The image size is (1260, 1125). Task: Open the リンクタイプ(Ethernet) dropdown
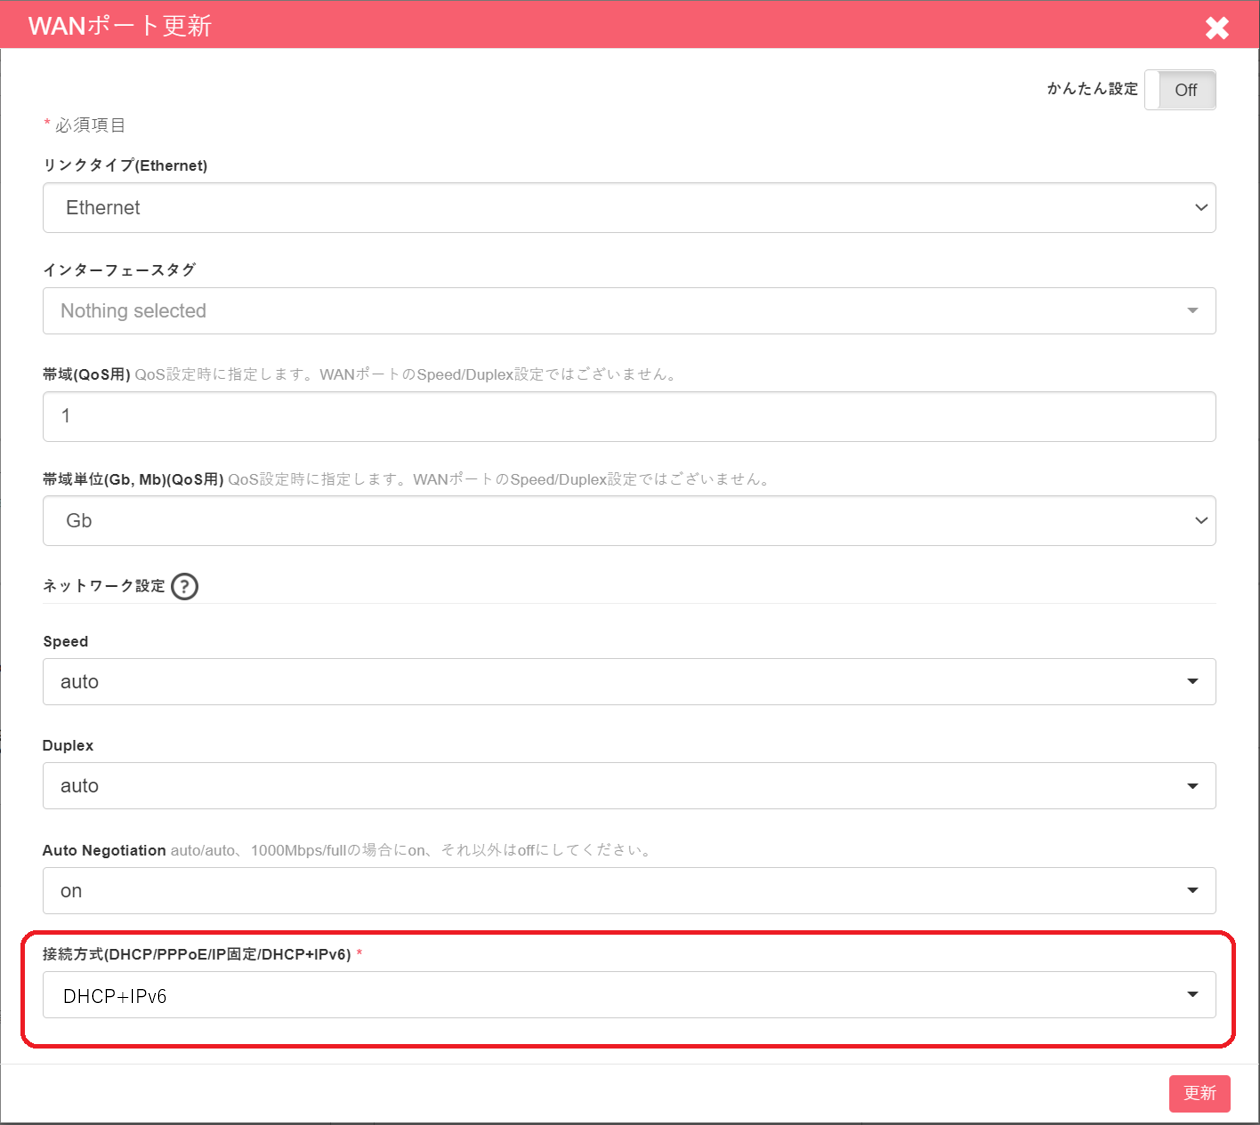(629, 208)
